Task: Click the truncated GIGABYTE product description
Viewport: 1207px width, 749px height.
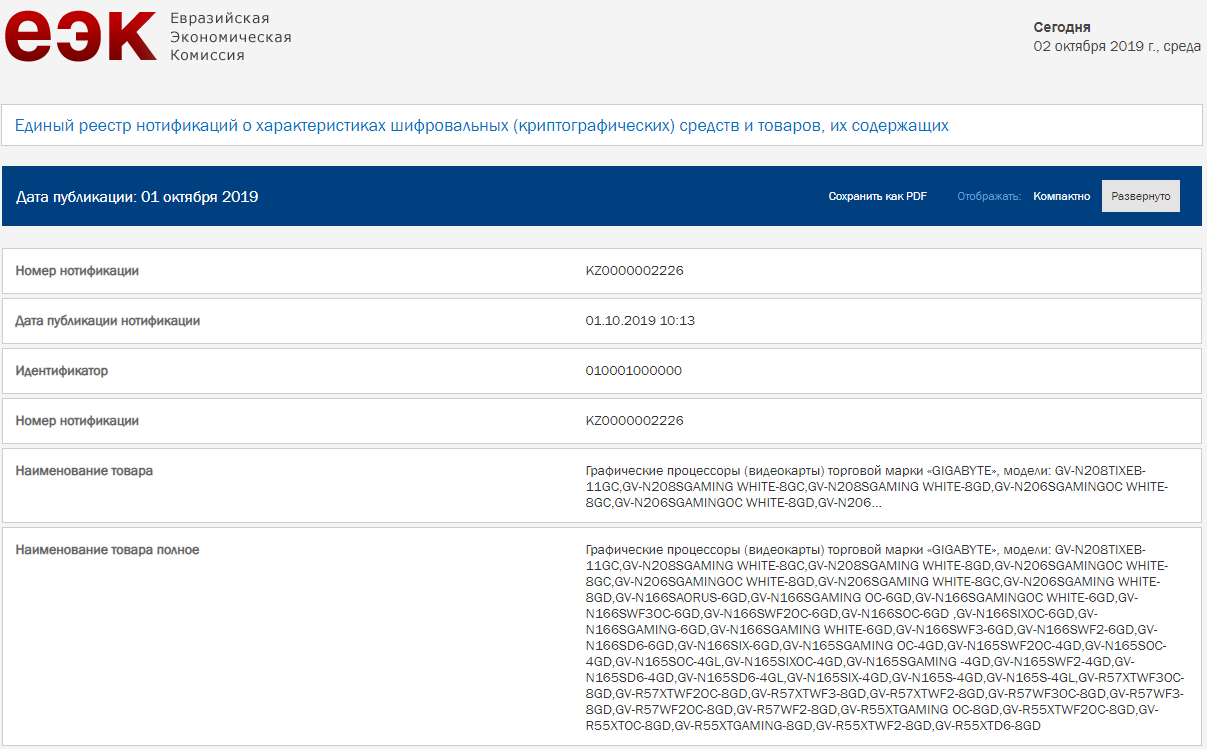Action: [877, 486]
